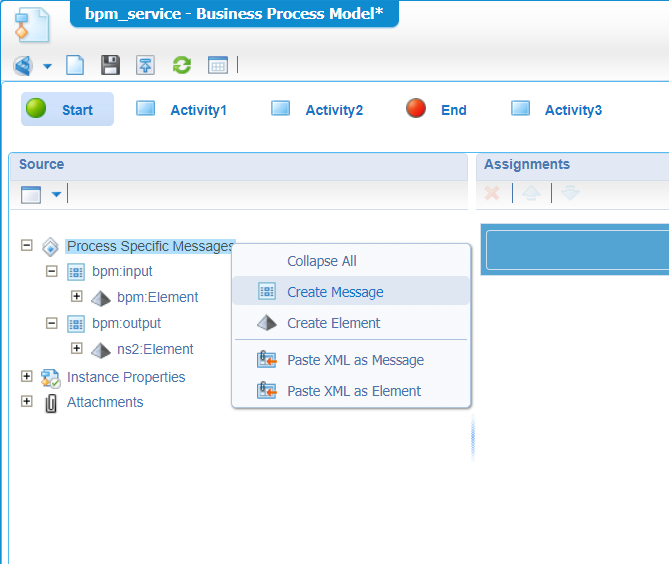Image resolution: width=669 pixels, height=564 pixels.
Task: Click the save floppy disk icon
Action: point(110,66)
